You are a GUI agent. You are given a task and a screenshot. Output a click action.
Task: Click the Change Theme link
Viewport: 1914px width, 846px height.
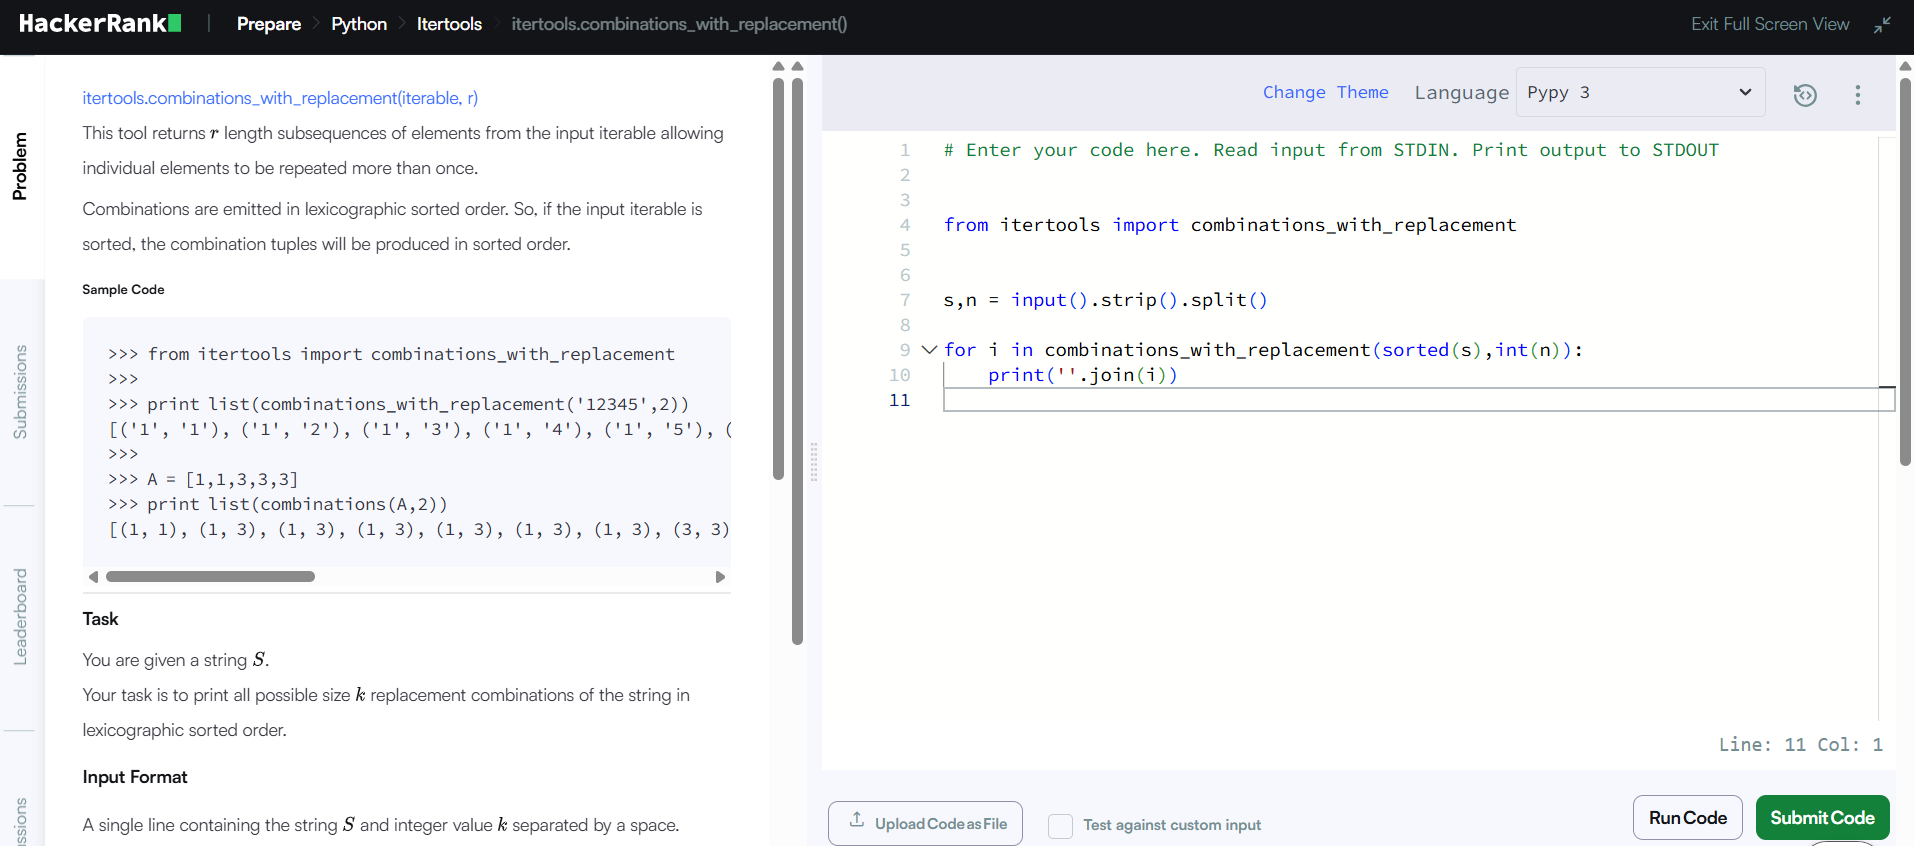[x=1325, y=93]
